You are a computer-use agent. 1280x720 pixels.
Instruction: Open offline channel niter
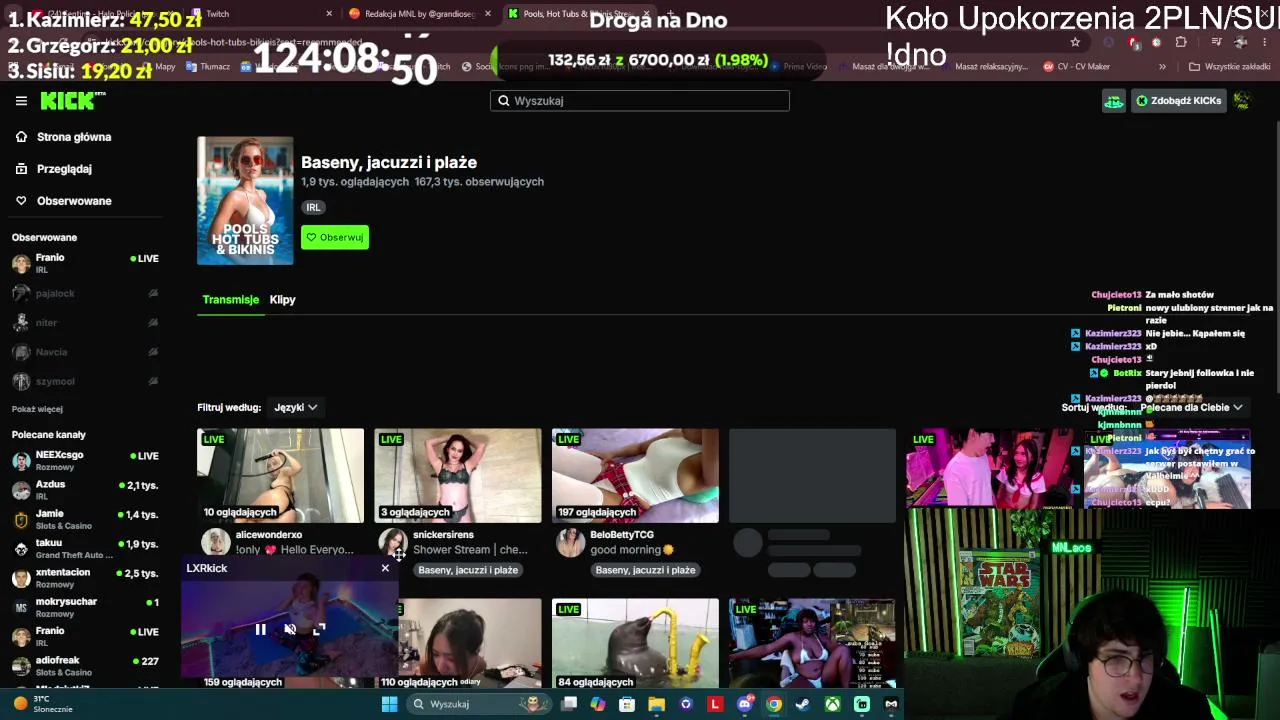[85, 322]
